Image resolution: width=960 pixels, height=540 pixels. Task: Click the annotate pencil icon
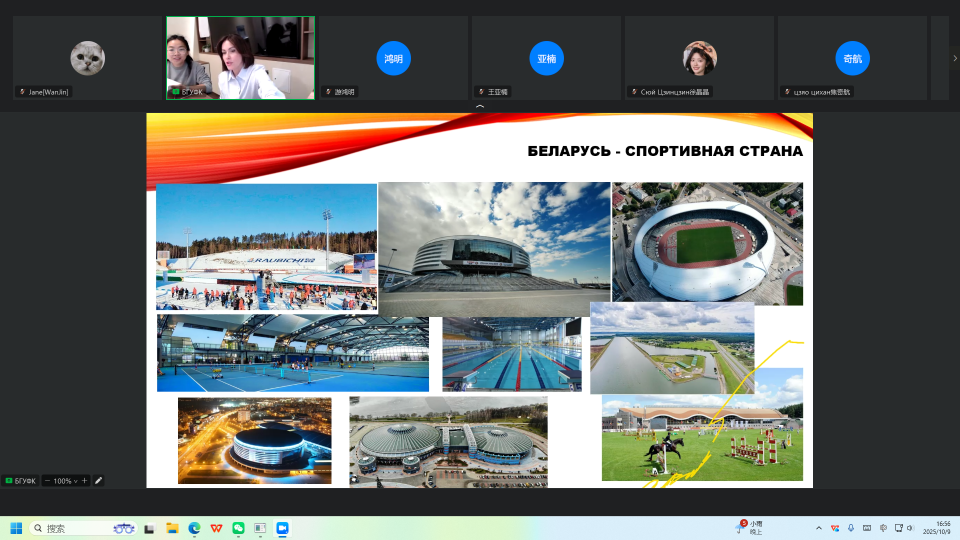98,481
